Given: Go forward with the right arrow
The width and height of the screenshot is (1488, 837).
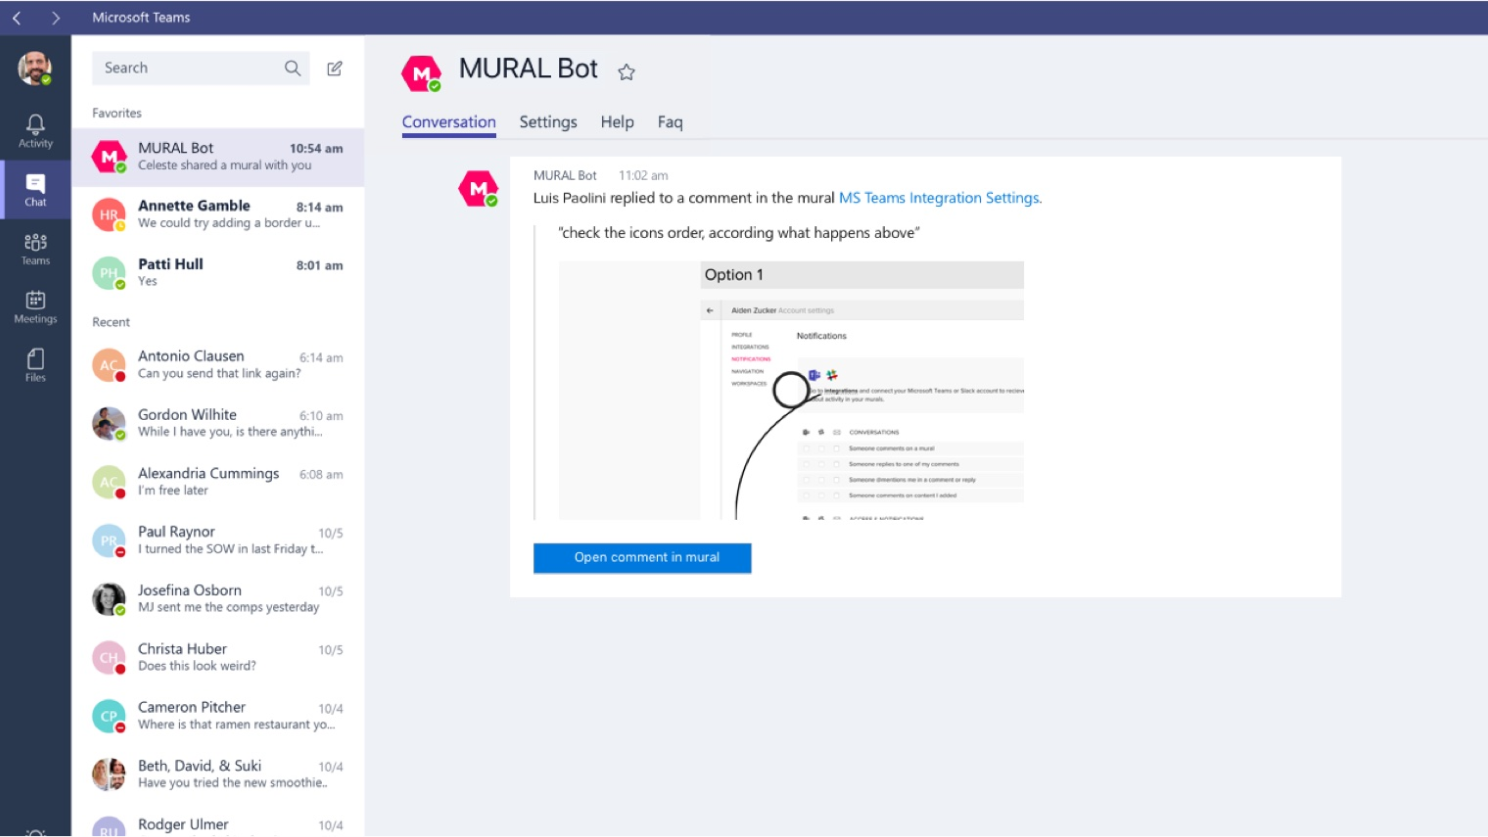Looking at the screenshot, I should (55, 18).
